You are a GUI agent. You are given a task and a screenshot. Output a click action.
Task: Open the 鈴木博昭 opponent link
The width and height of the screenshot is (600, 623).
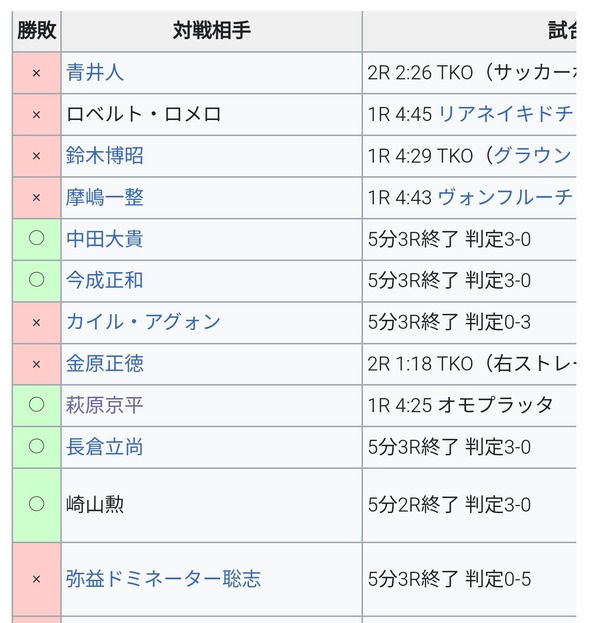(x=105, y=156)
